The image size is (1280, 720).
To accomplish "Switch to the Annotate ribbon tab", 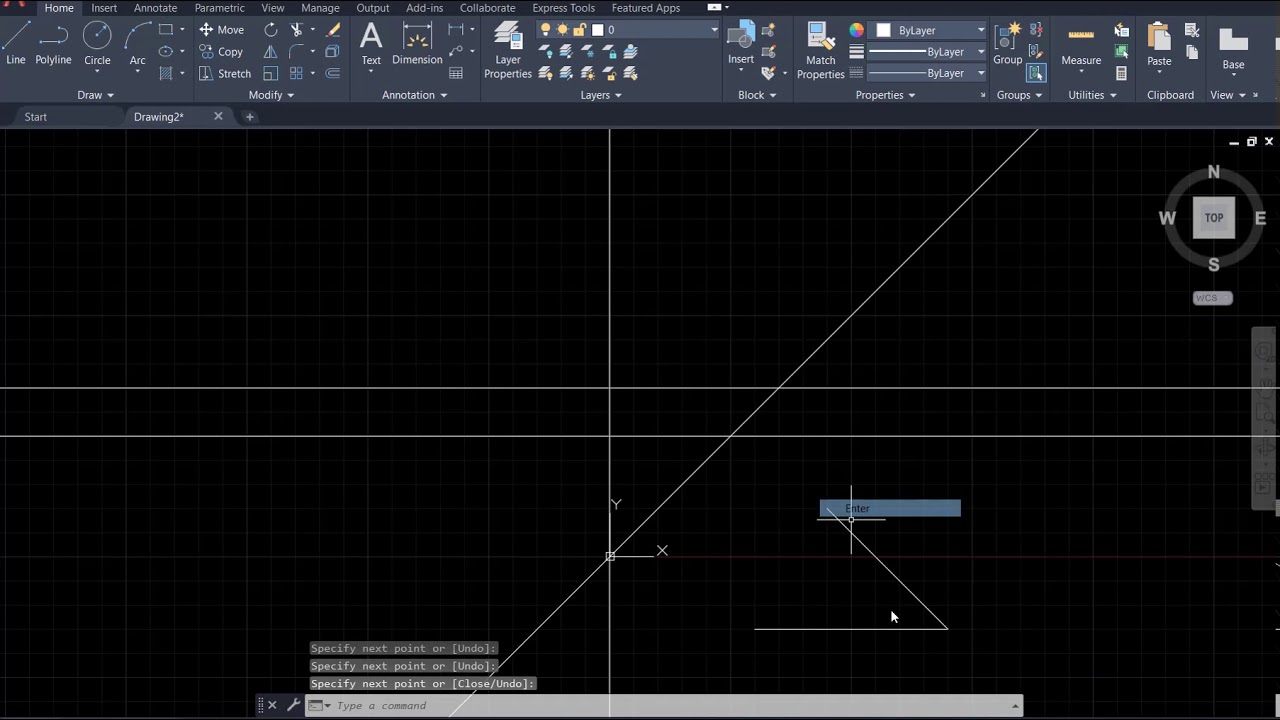I will click(x=155, y=8).
